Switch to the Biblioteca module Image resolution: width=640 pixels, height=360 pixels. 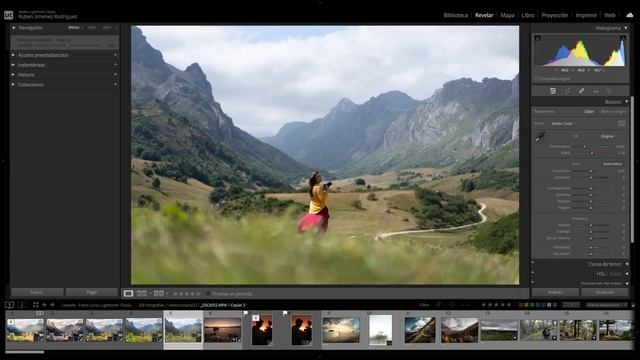[456, 15]
